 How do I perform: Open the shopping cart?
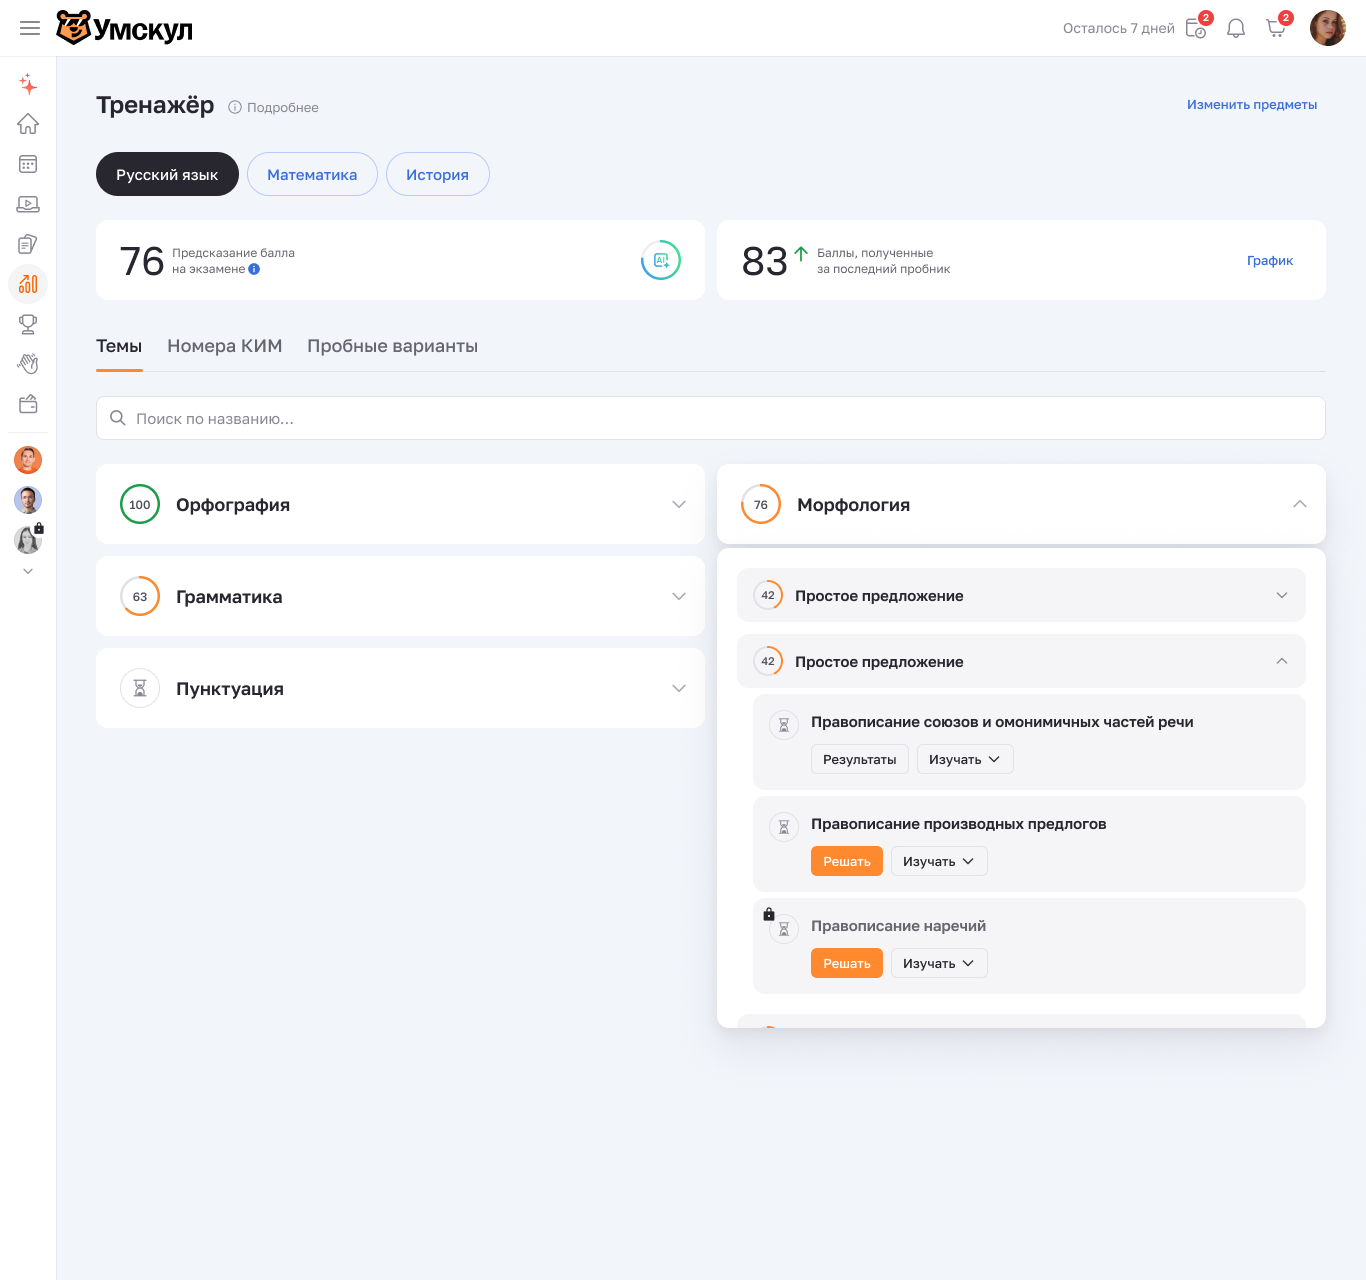click(1276, 28)
